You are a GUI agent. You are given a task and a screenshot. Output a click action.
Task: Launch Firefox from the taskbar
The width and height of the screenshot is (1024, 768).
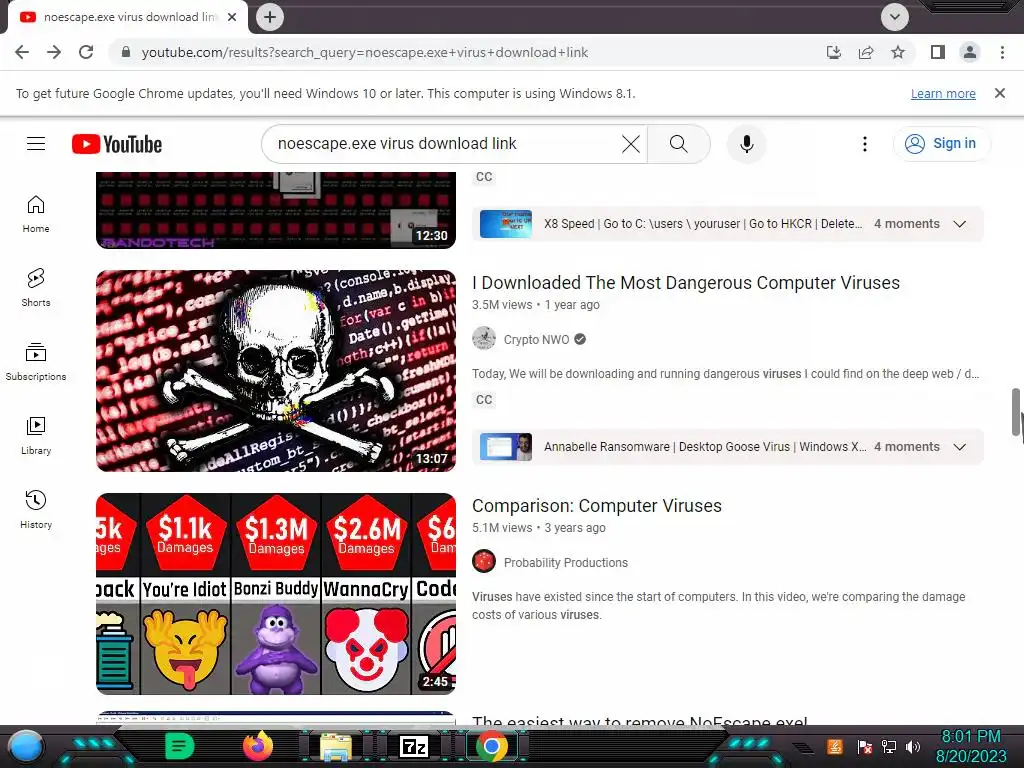click(x=258, y=746)
